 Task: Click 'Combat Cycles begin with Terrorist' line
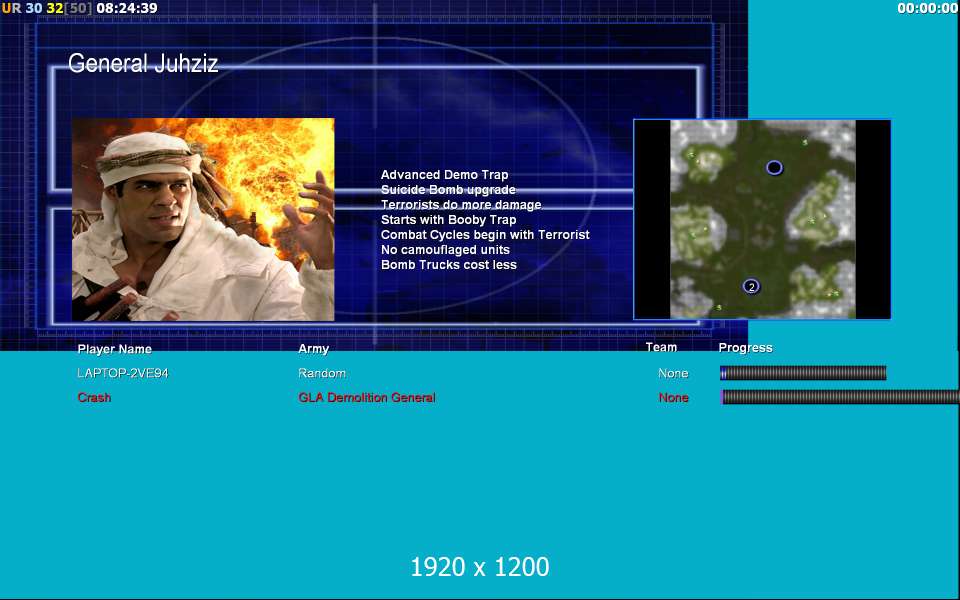tap(485, 234)
